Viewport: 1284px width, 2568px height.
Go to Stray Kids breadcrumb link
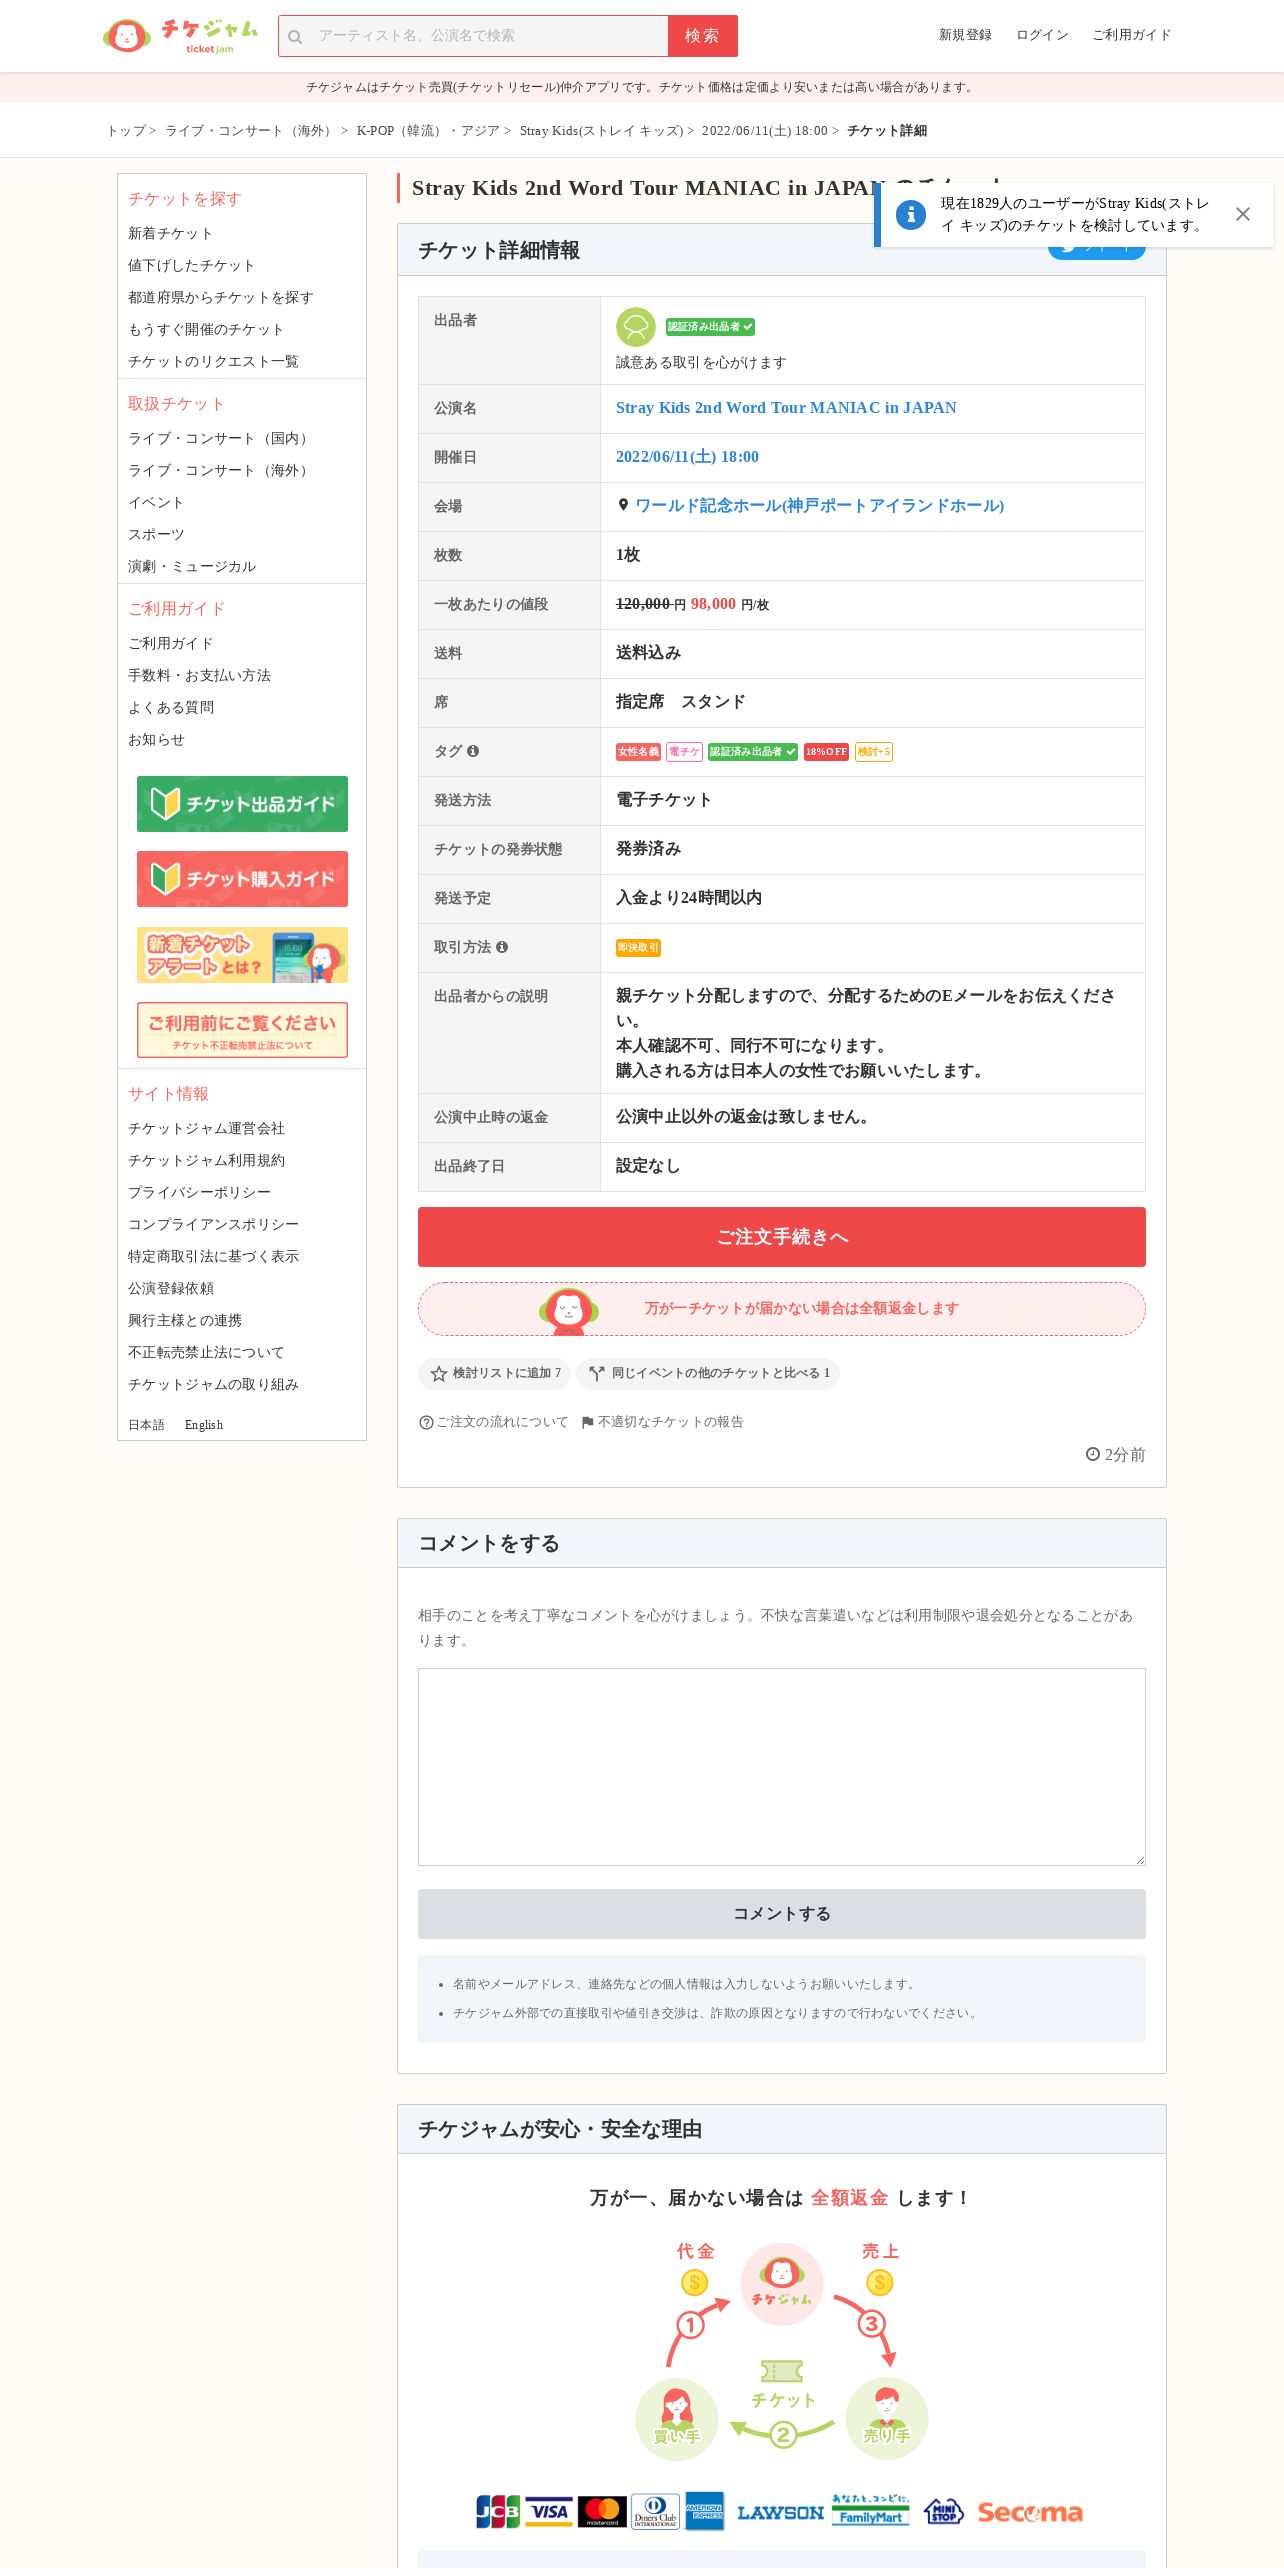(601, 131)
